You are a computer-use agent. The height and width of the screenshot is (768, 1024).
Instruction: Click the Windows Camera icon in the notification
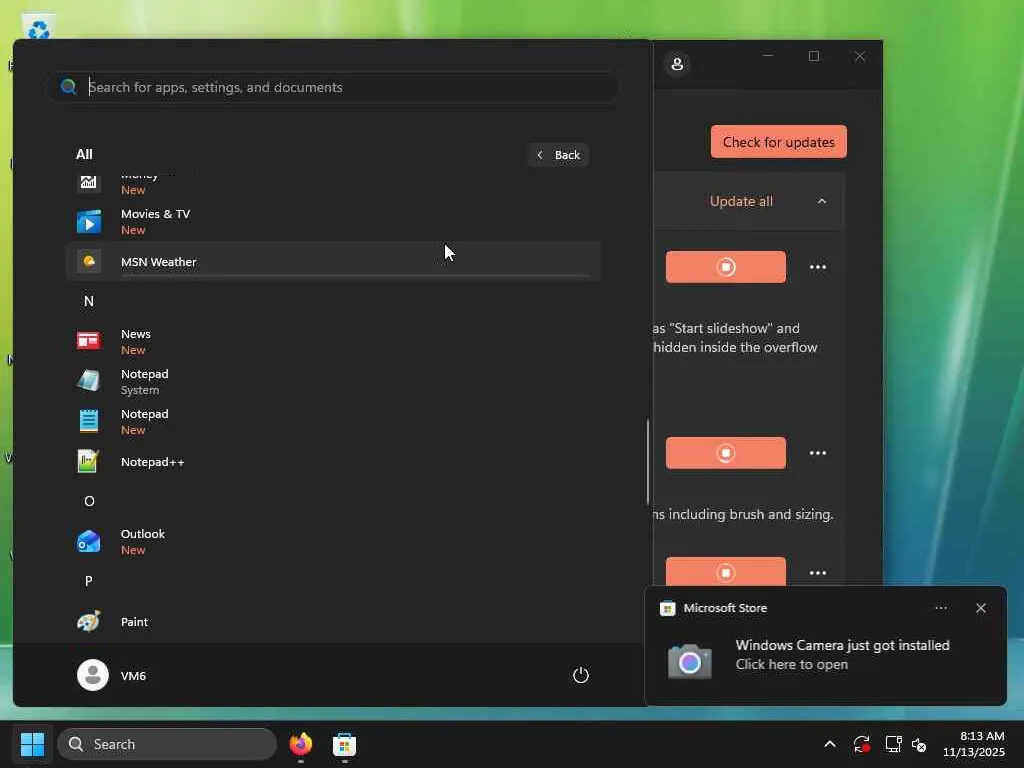[x=690, y=661]
